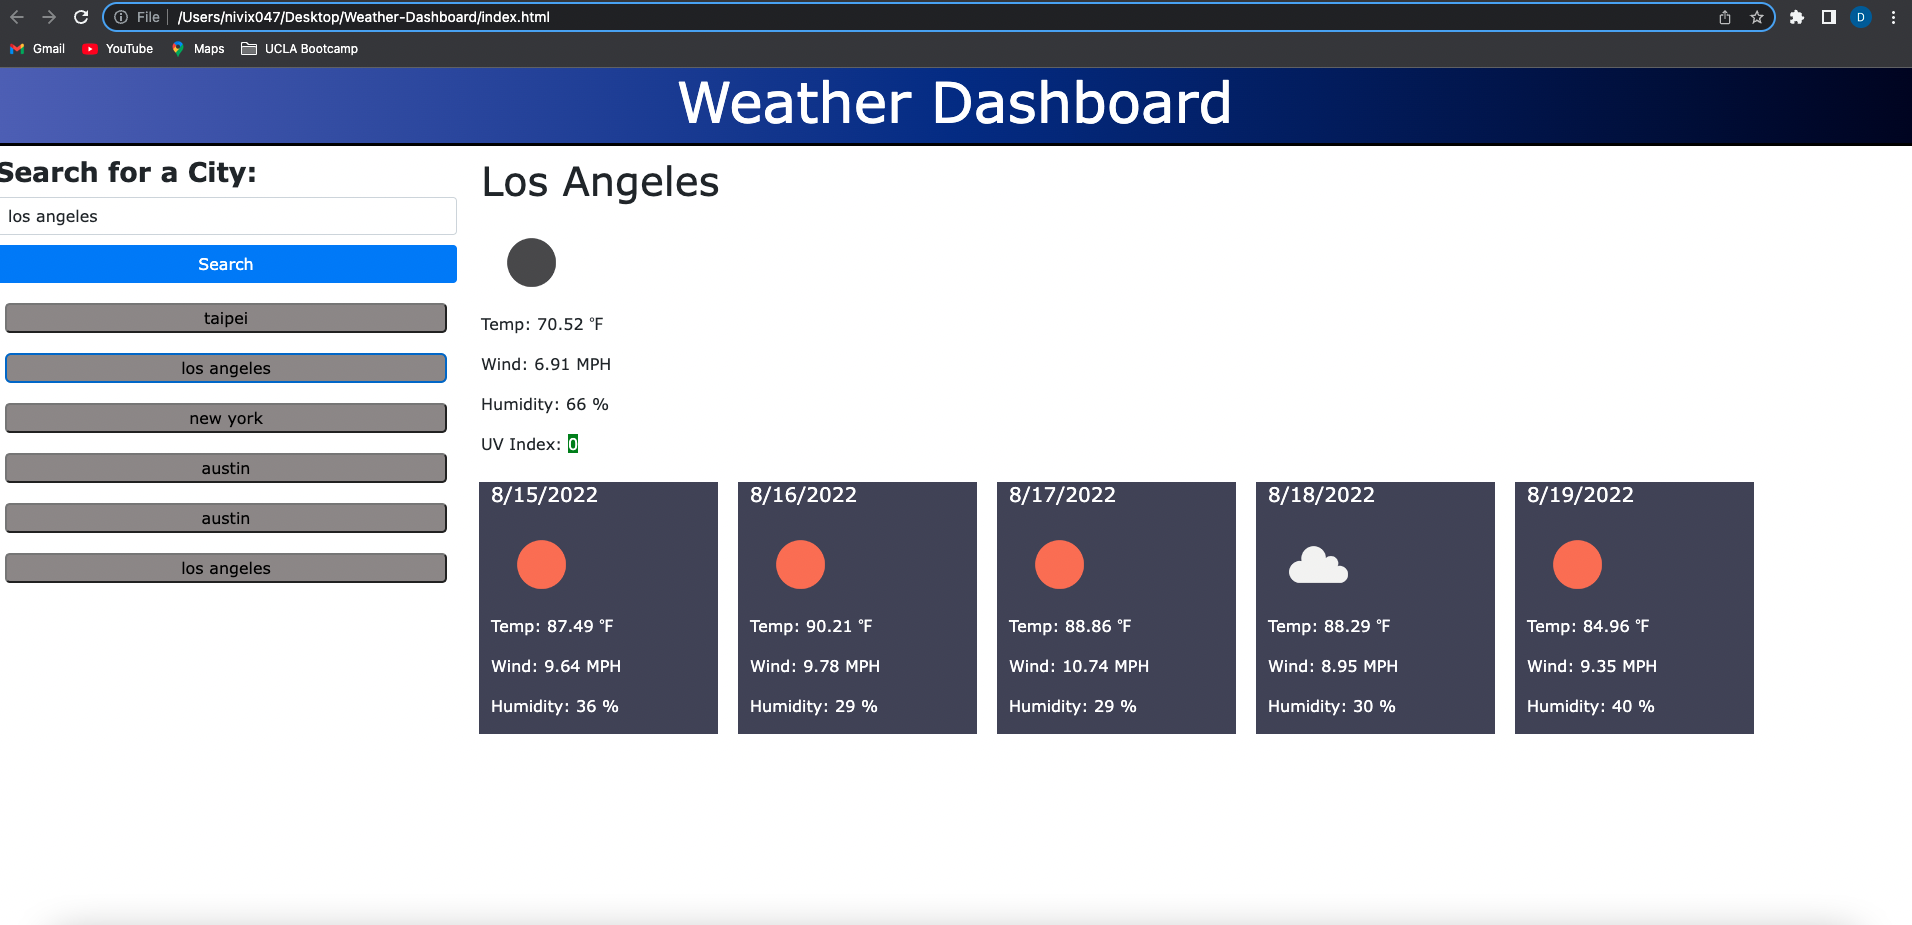This screenshot has width=1912, height=925.
Task: Click the cloud icon on the 8/18/2022 card
Action: click(x=1319, y=564)
